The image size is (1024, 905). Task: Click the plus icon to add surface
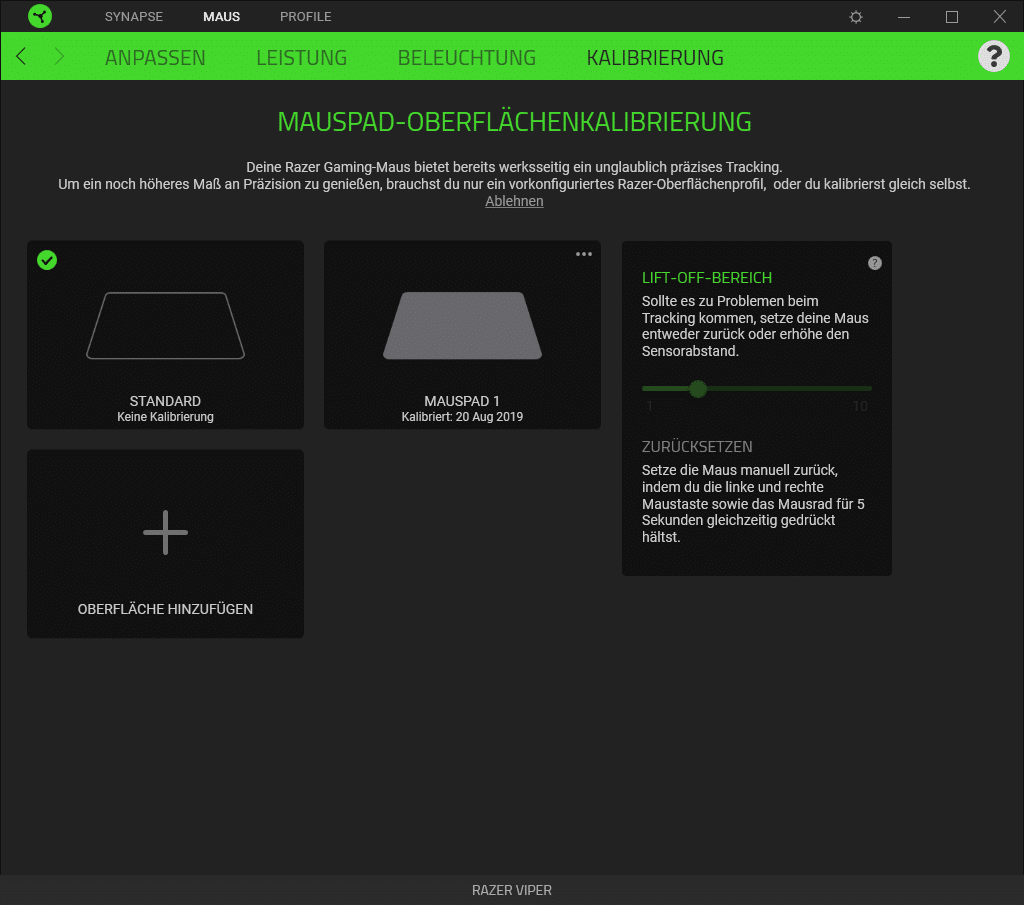[165, 533]
